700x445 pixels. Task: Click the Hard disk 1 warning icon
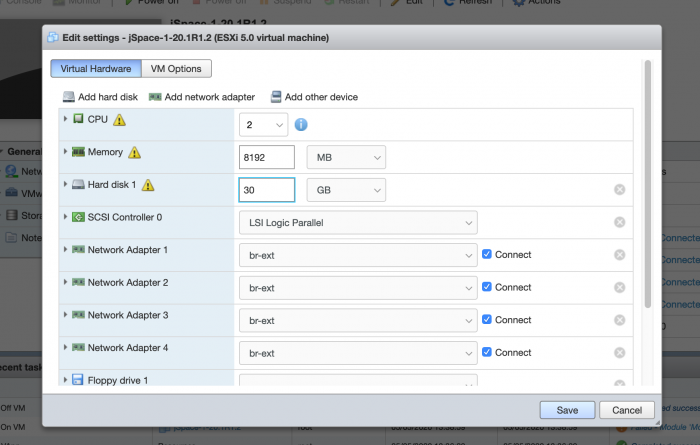tap(148, 185)
